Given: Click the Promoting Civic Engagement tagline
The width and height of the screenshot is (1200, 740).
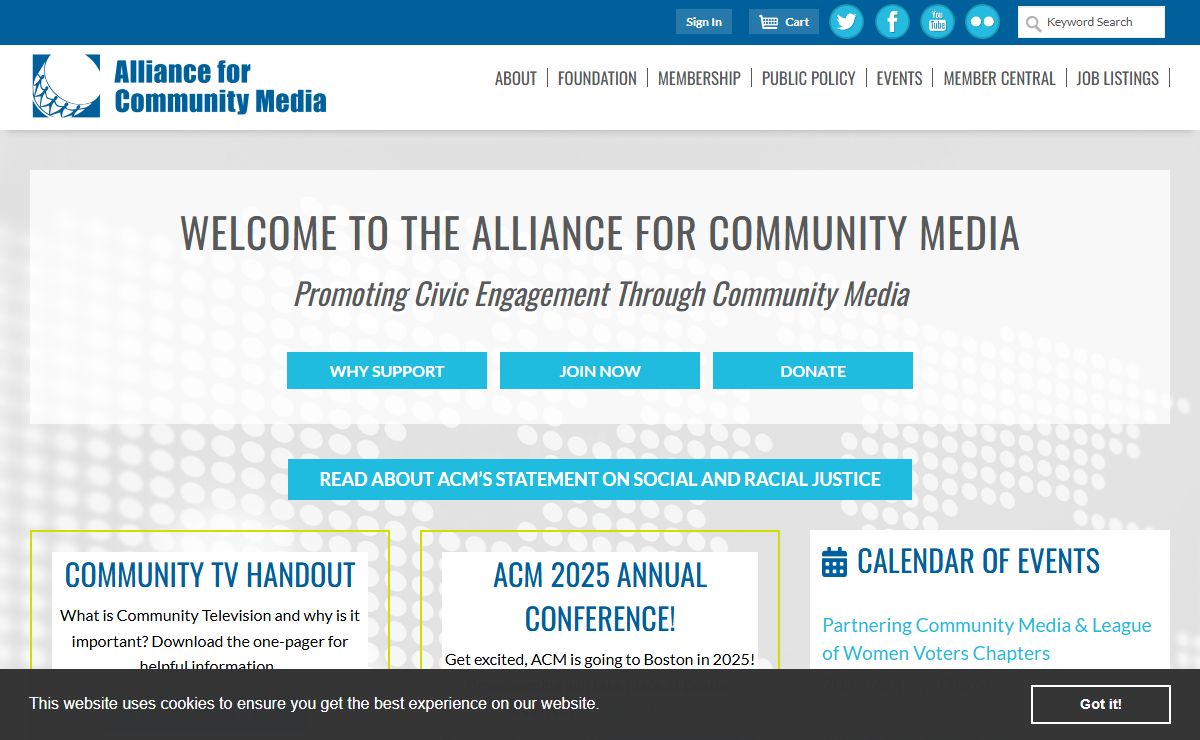Looking at the screenshot, I should (x=601, y=294).
